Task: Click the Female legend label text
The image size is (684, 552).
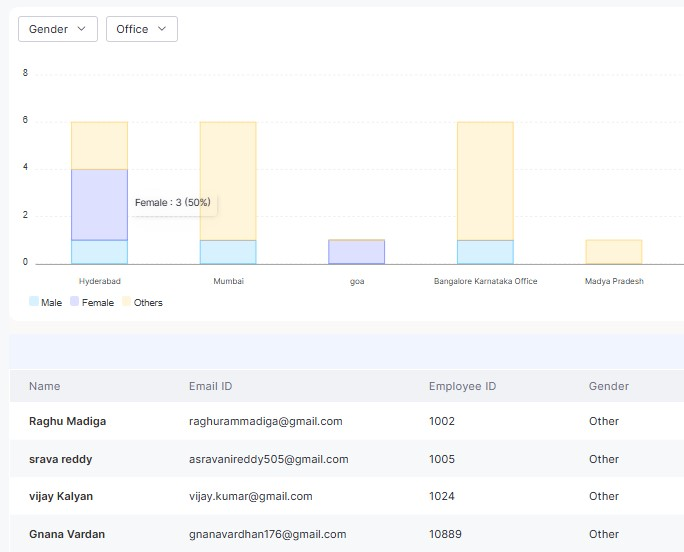Action: tap(98, 302)
